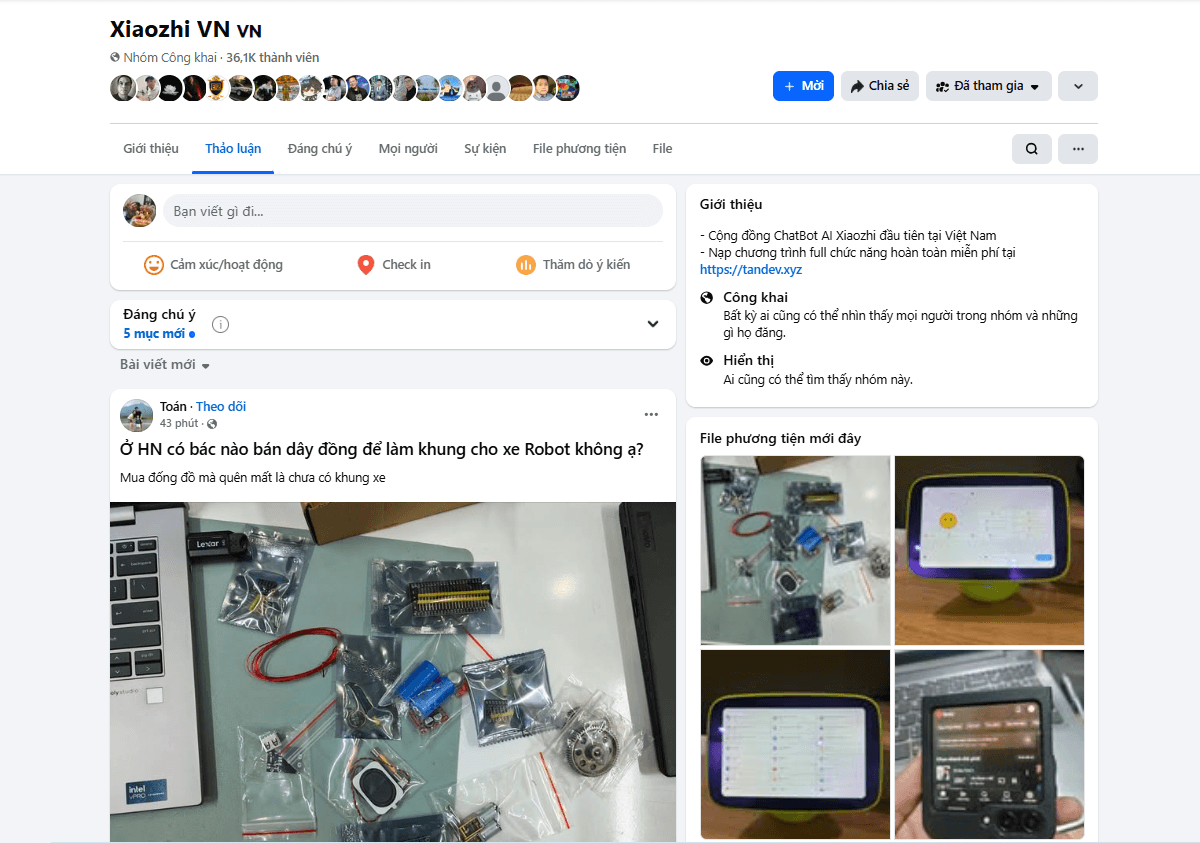Image resolution: width=1200 pixels, height=843 pixels.
Task: Click the emotion smiley icon in composer
Action: tap(154, 265)
